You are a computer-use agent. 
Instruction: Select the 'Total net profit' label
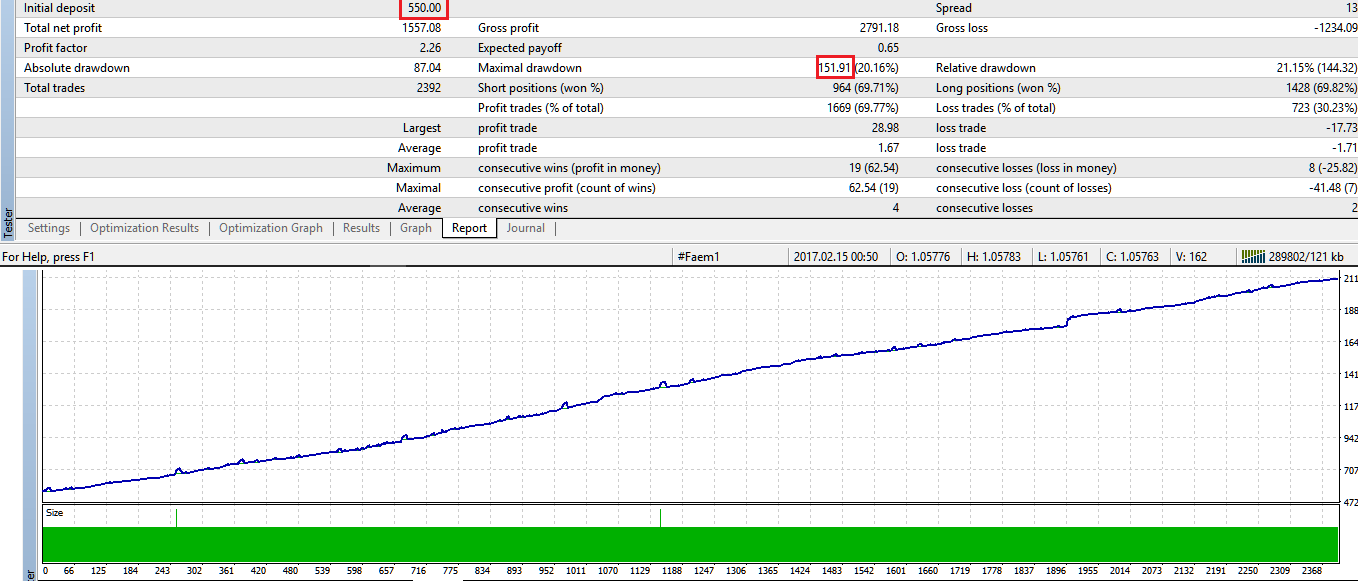(x=63, y=28)
